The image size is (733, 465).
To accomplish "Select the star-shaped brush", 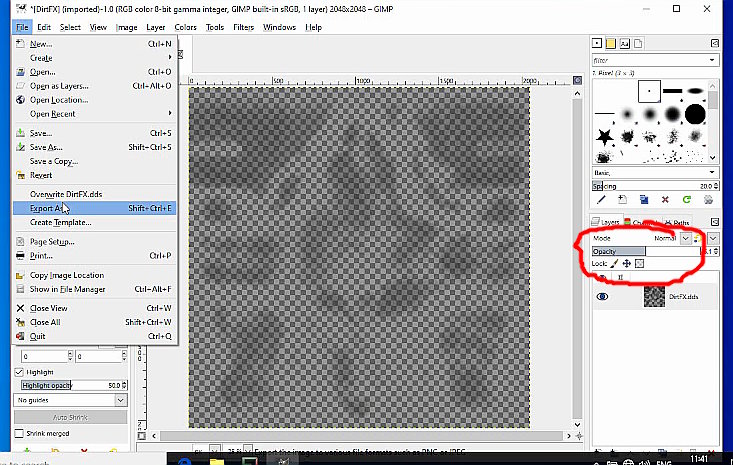I will tap(604, 136).
